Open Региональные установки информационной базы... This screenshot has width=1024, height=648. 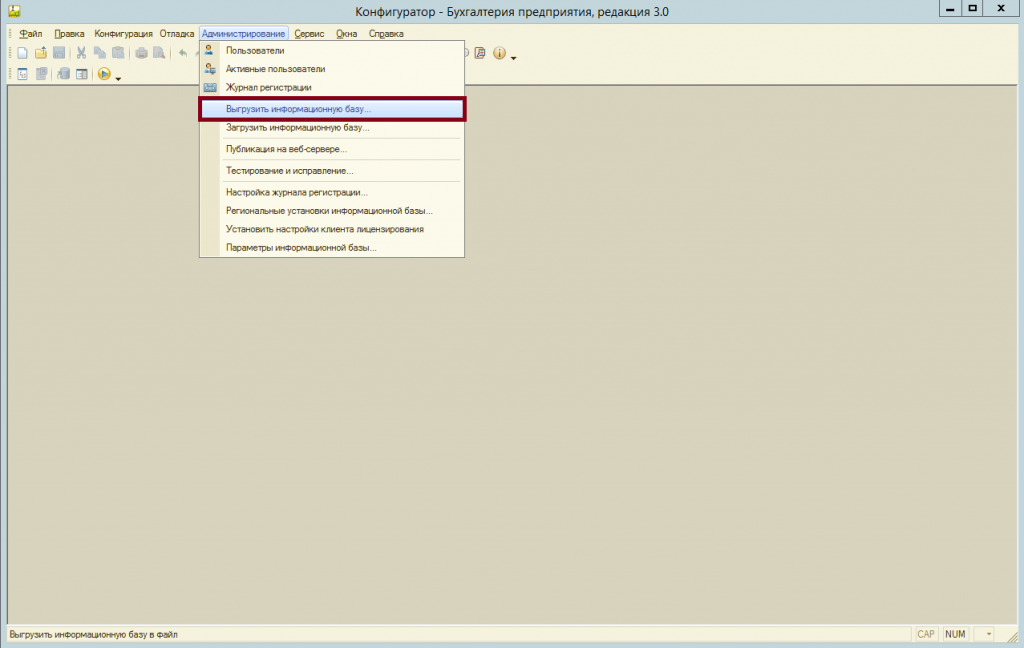click(332, 210)
